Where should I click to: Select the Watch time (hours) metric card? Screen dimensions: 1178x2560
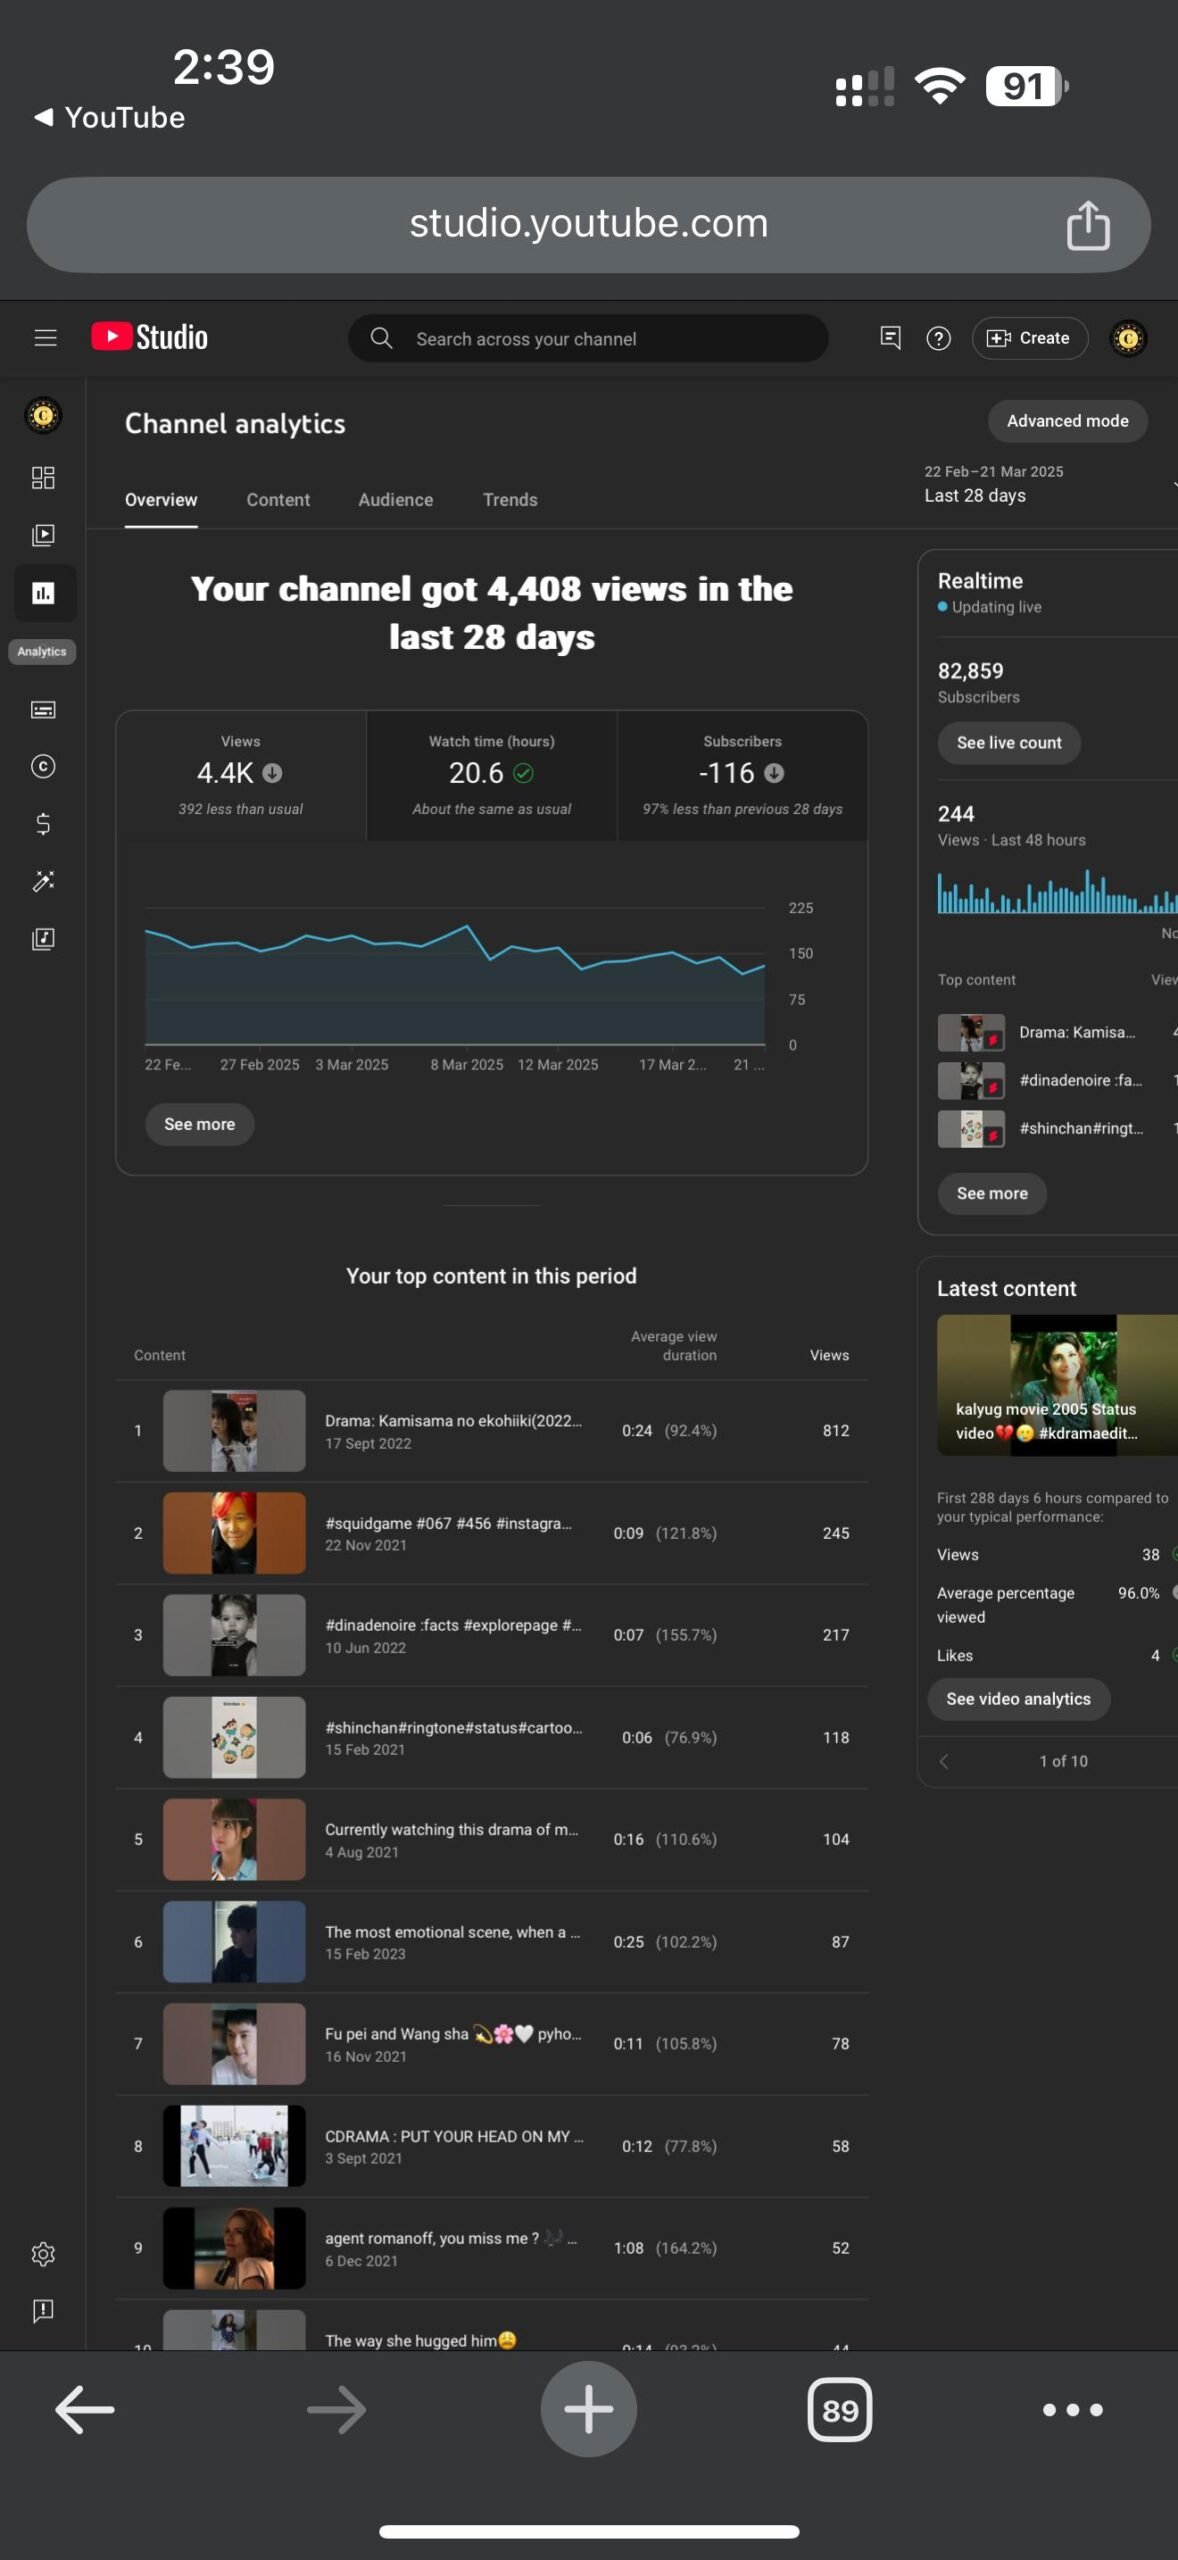(x=492, y=775)
